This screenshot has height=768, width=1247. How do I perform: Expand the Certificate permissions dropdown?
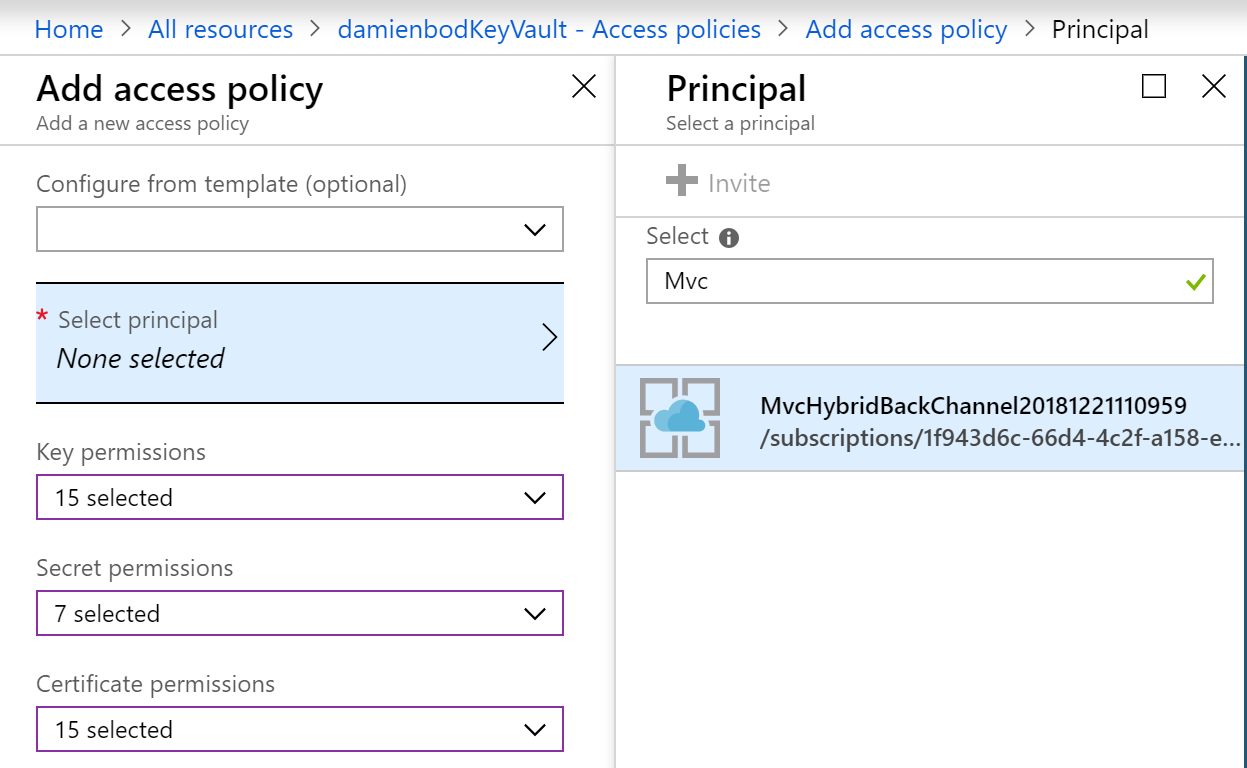(534, 730)
